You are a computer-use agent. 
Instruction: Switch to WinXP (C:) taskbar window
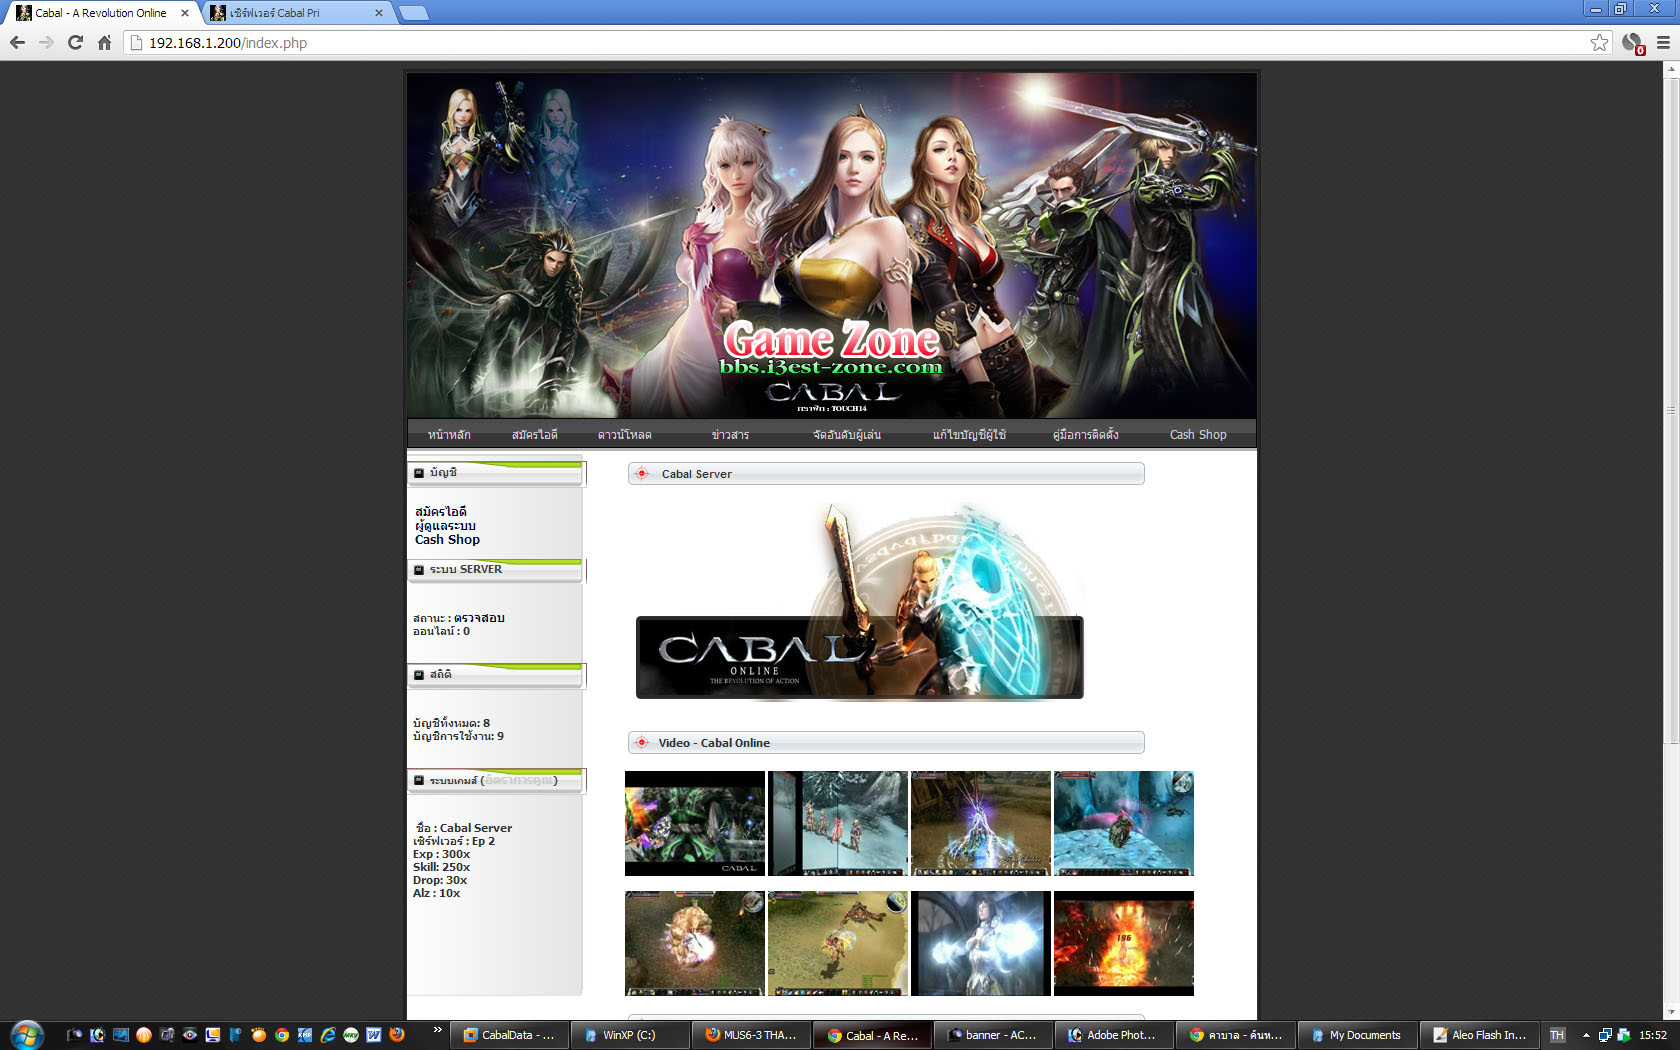click(630, 1035)
